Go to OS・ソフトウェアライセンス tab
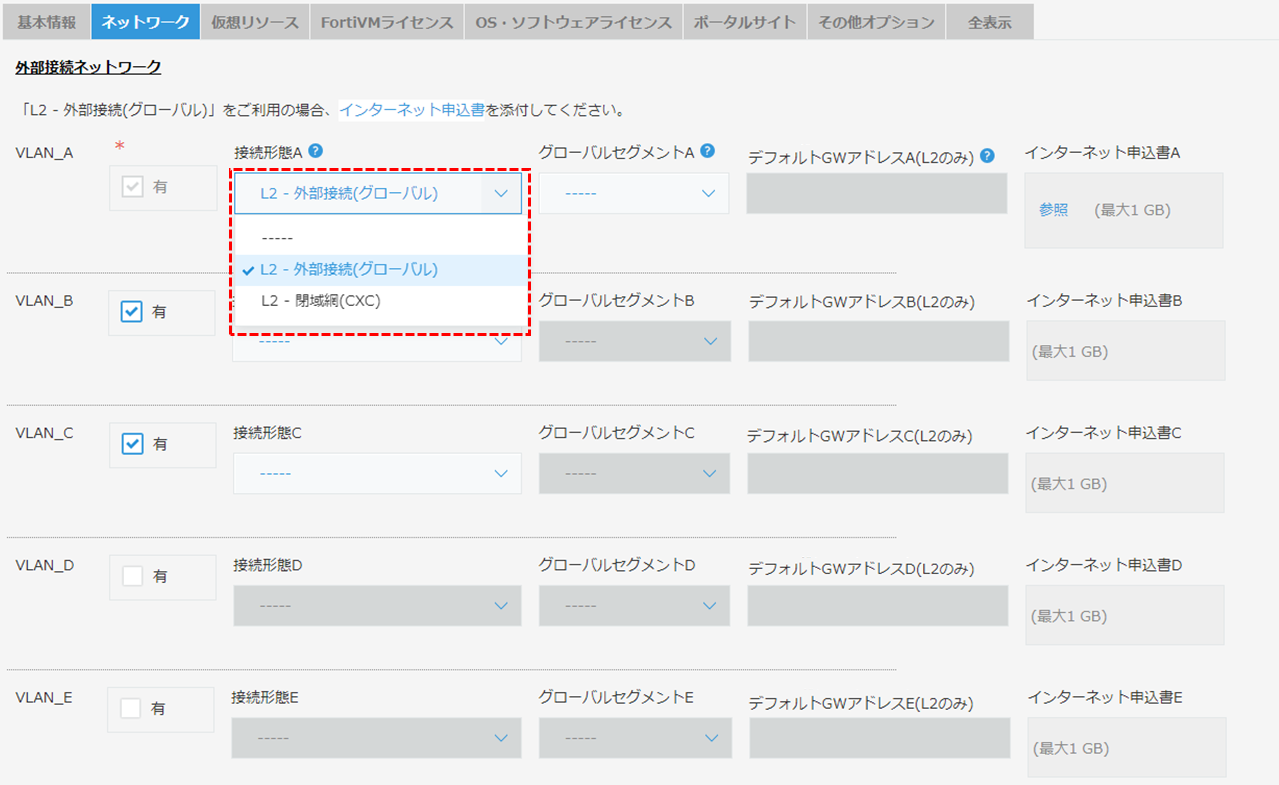The width and height of the screenshot is (1279, 785). pos(574,22)
